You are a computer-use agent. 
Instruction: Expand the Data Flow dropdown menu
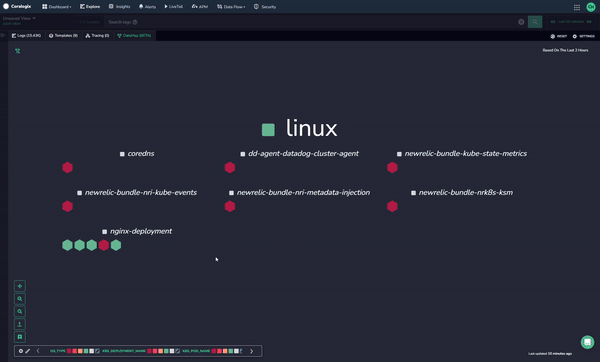[231, 7]
